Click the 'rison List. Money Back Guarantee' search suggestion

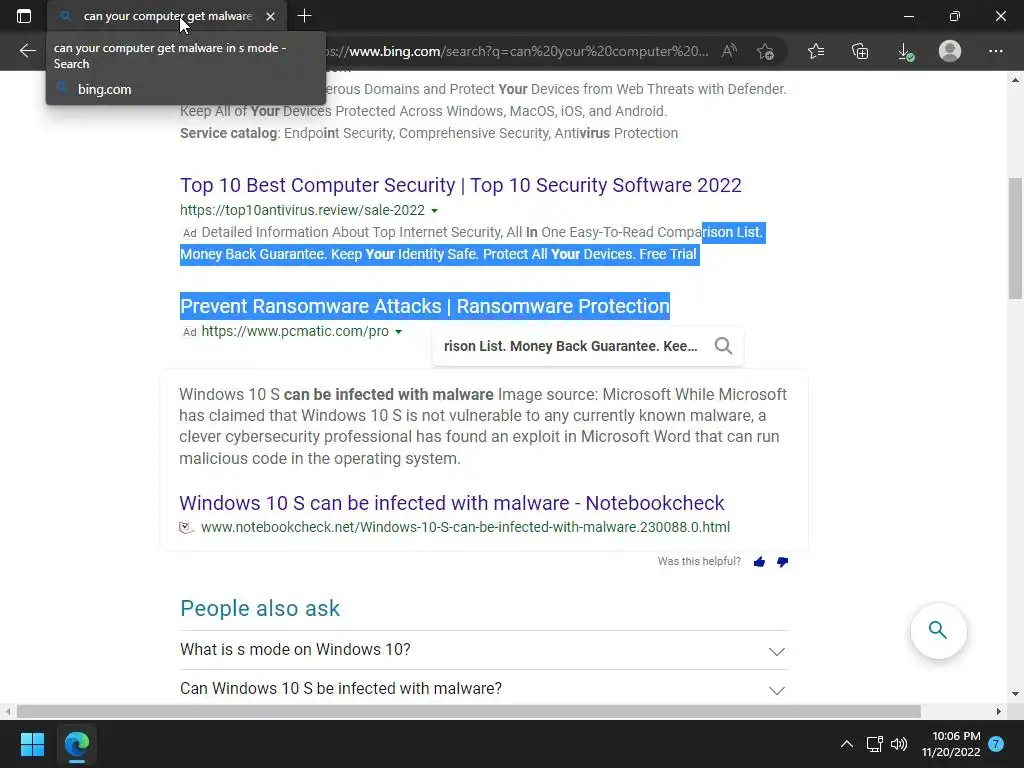pos(570,345)
